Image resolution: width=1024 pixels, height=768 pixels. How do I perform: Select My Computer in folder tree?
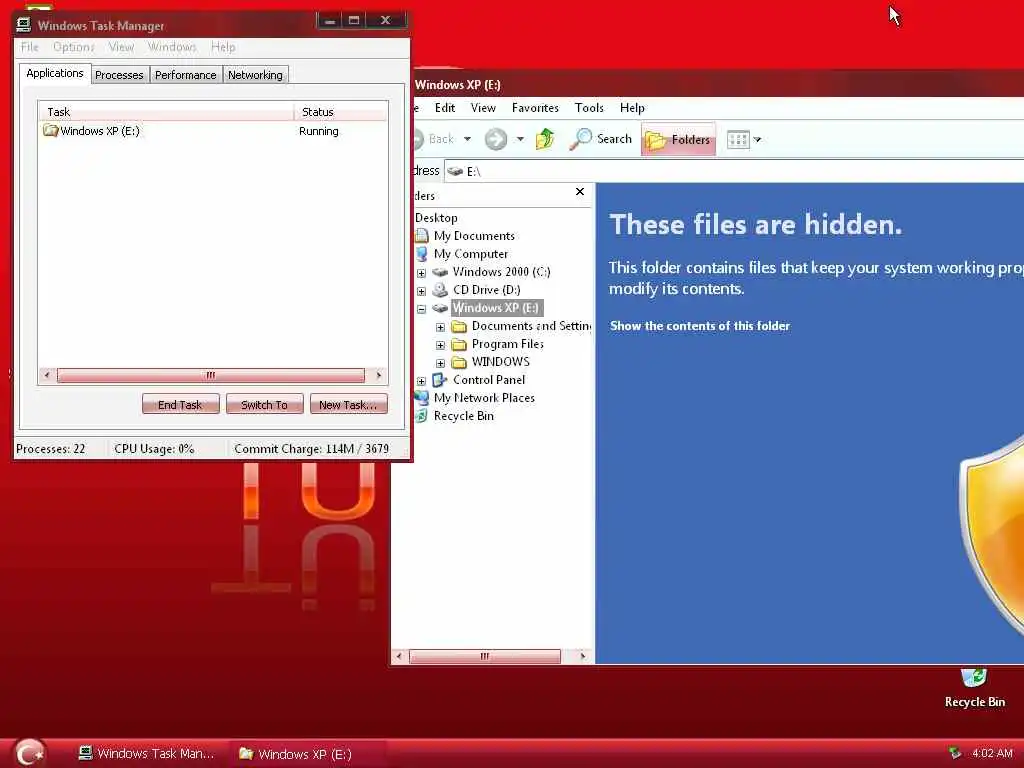click(471, 254)
